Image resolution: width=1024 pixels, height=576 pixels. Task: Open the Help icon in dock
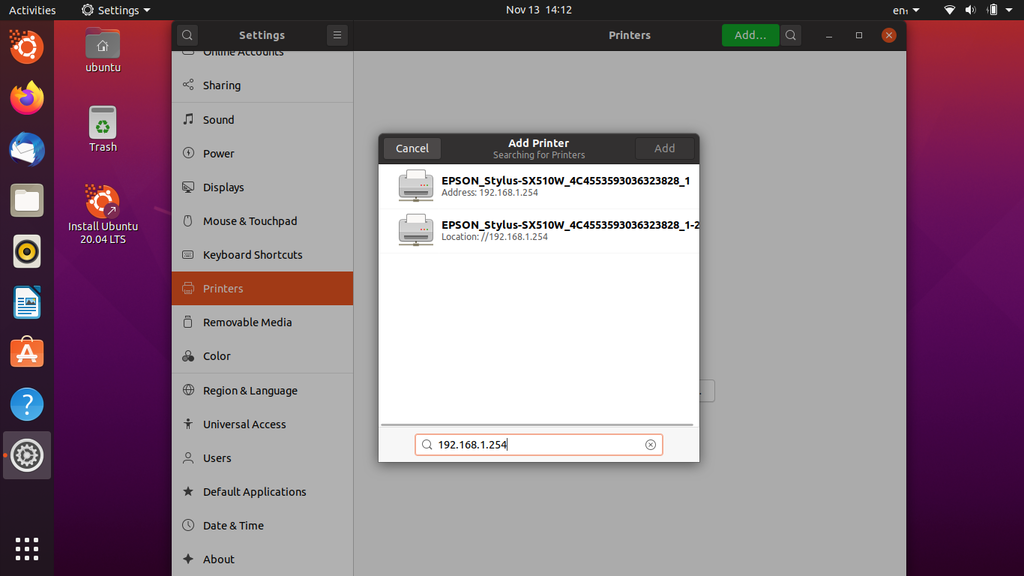[27, 404]
